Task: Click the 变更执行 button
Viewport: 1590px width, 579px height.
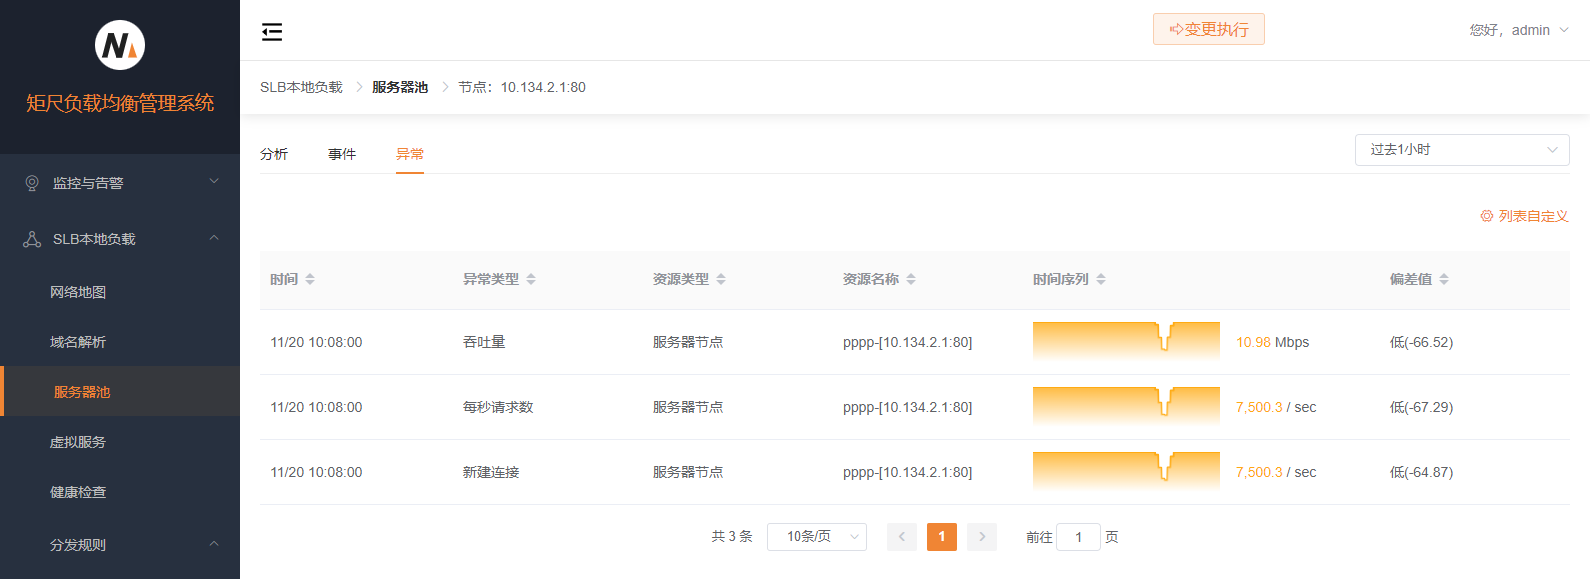Action: click(x=1208, y=30)
